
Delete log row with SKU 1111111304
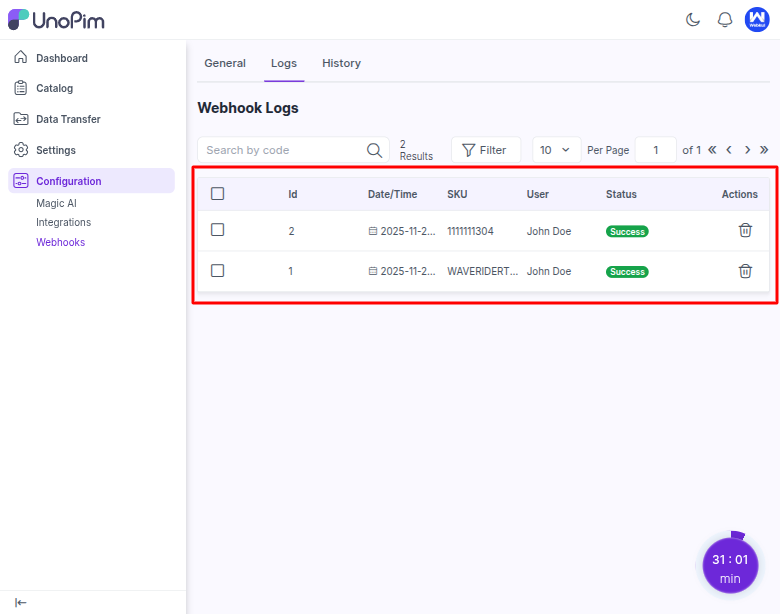[745, 230]
